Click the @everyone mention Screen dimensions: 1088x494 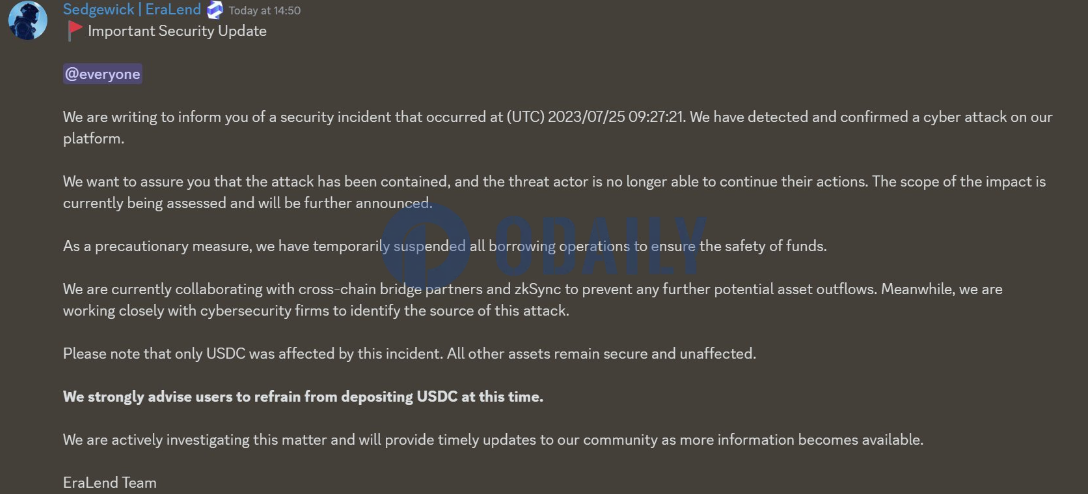[x=103, y=74]
